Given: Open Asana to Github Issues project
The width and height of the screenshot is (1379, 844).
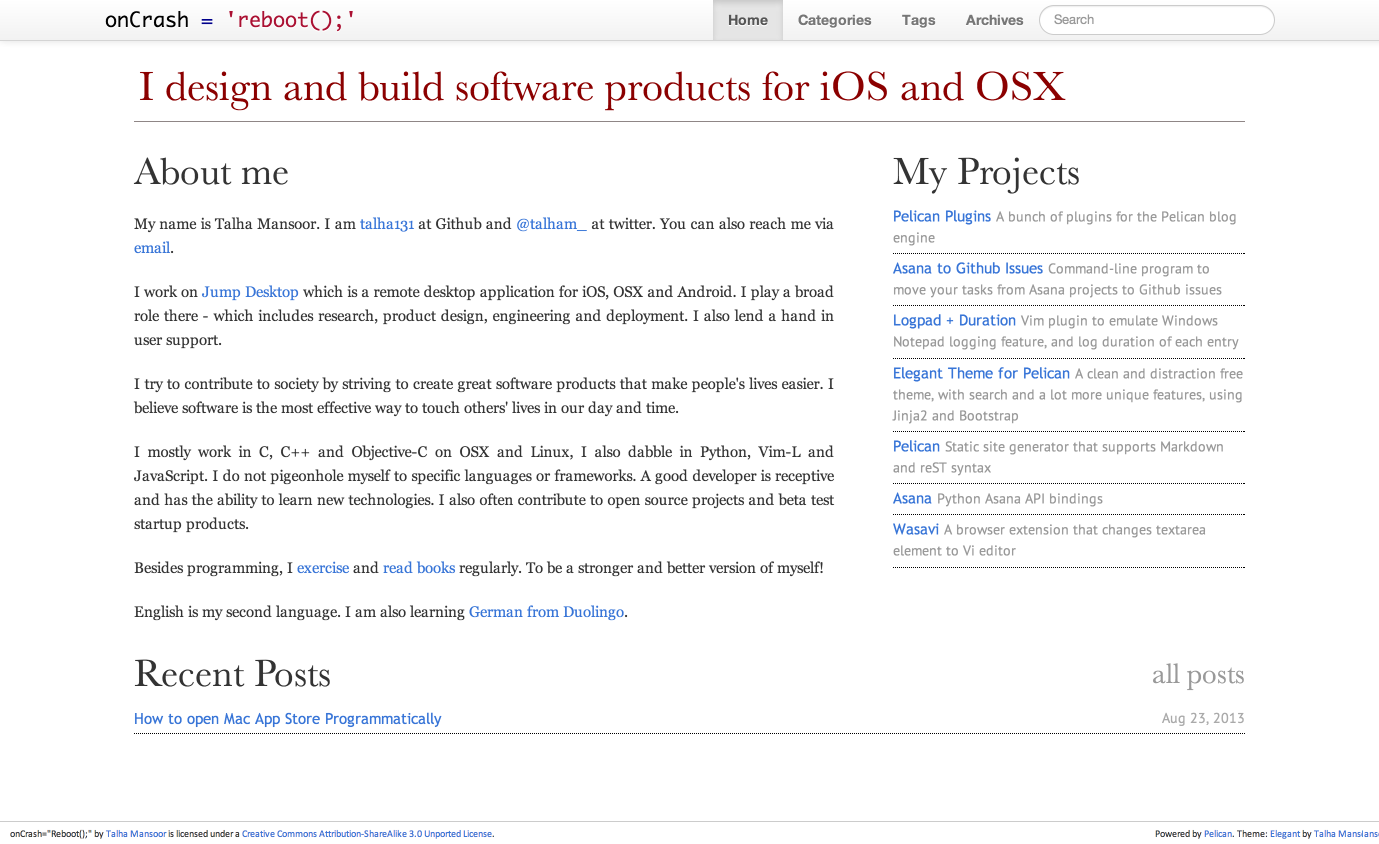Looking at the screenshot, I should 968,268.
